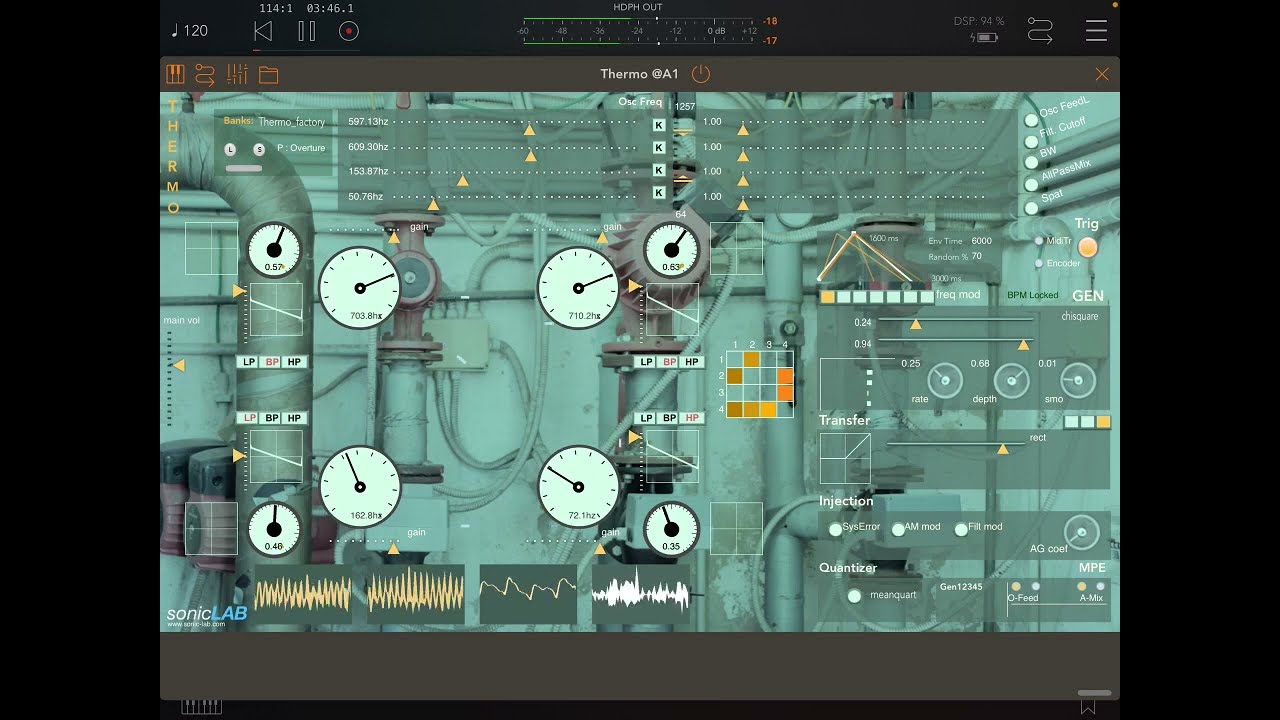
Task: Click the 710.2hz gauge dial
Action: coord(578,289)
